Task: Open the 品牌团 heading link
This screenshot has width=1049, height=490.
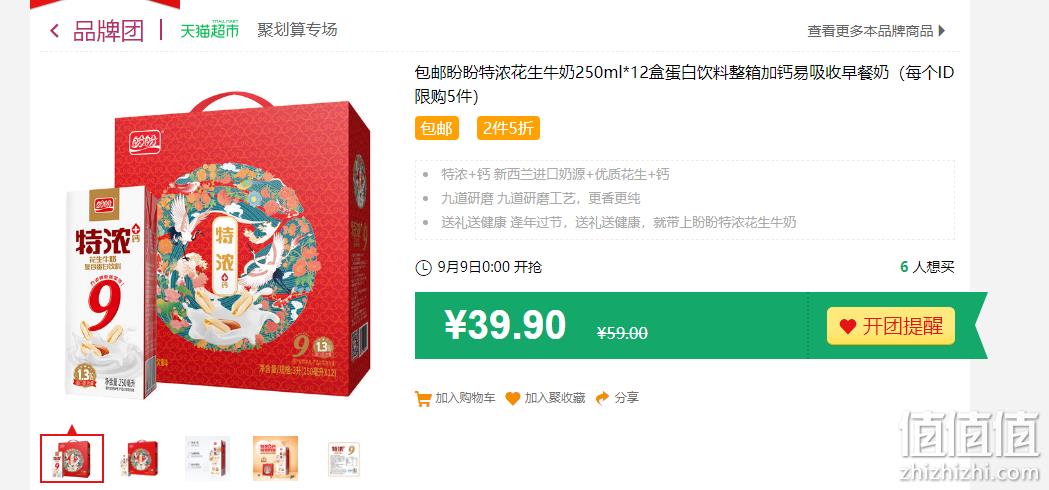Action: [108, 31]
